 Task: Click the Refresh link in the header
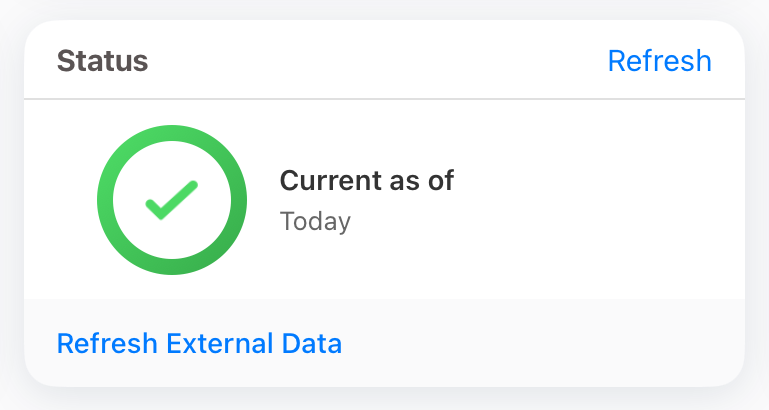pos(659,61)
